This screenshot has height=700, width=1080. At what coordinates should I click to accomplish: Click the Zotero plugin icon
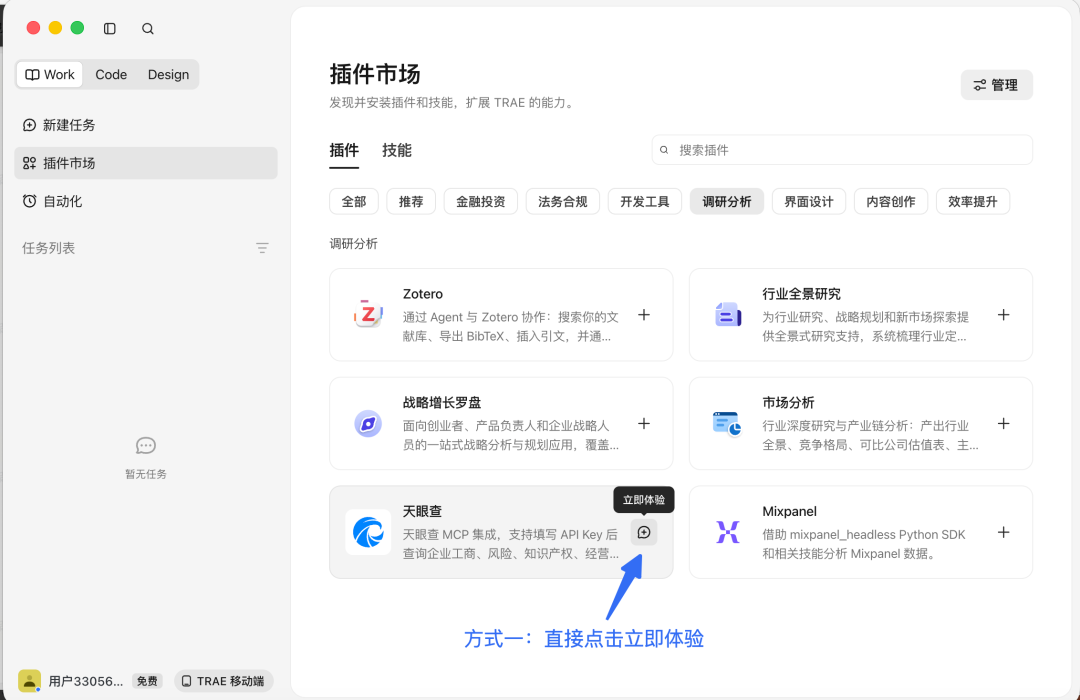coord(368,315)
